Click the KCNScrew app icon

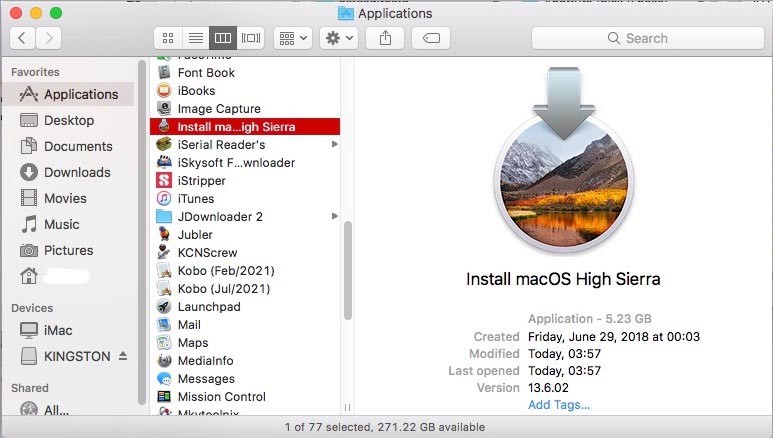click(164, 253)
